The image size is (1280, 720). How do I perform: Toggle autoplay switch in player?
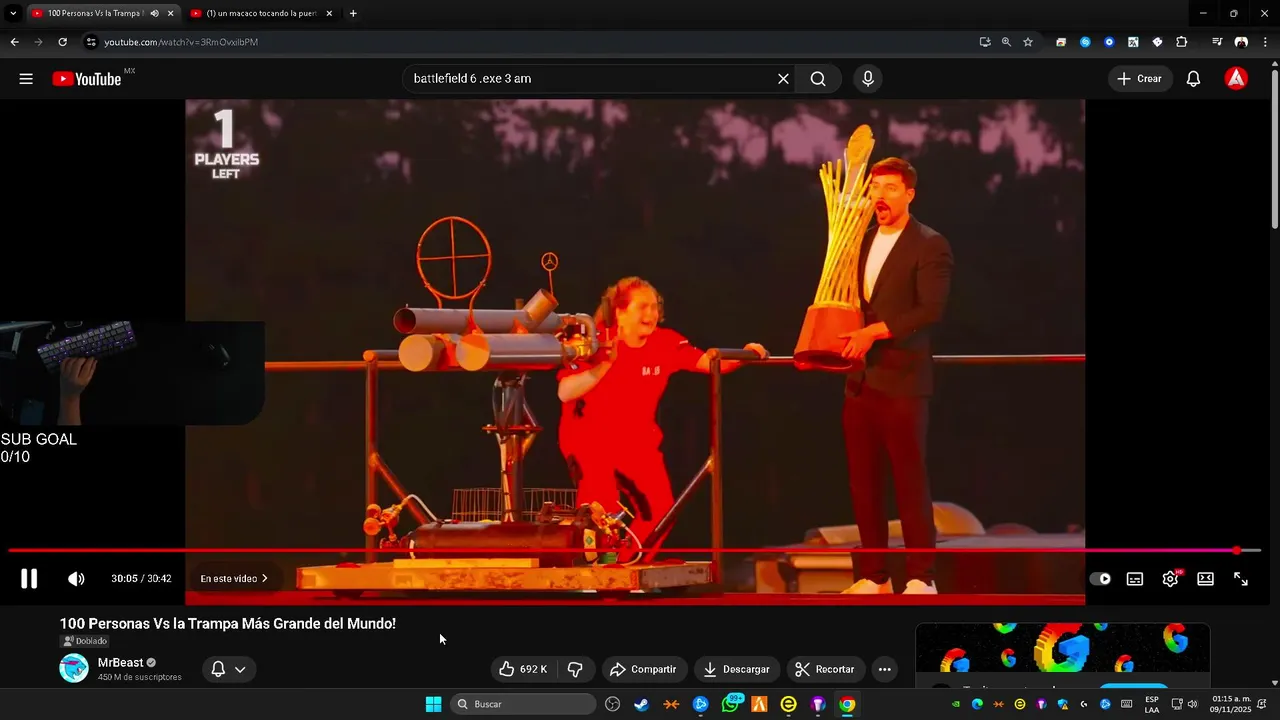1100,578
